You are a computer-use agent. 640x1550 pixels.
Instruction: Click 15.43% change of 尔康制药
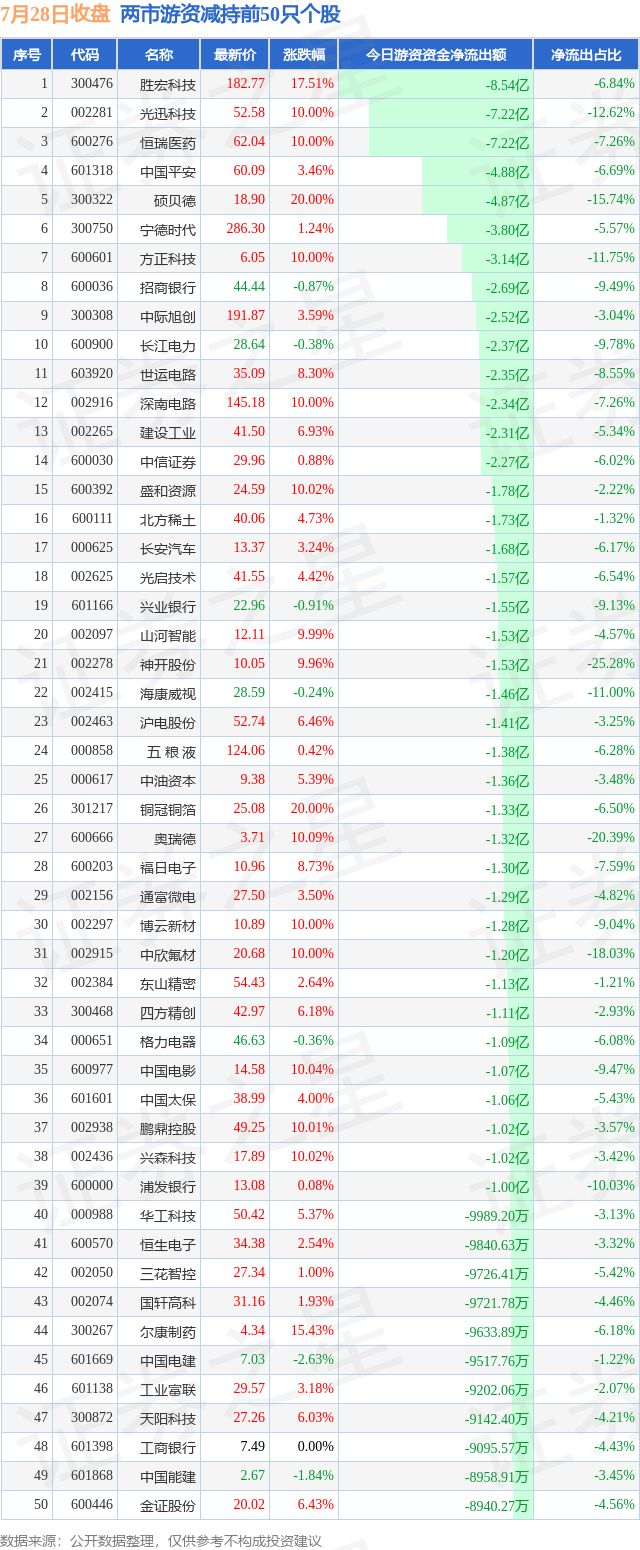(313, 1331)
